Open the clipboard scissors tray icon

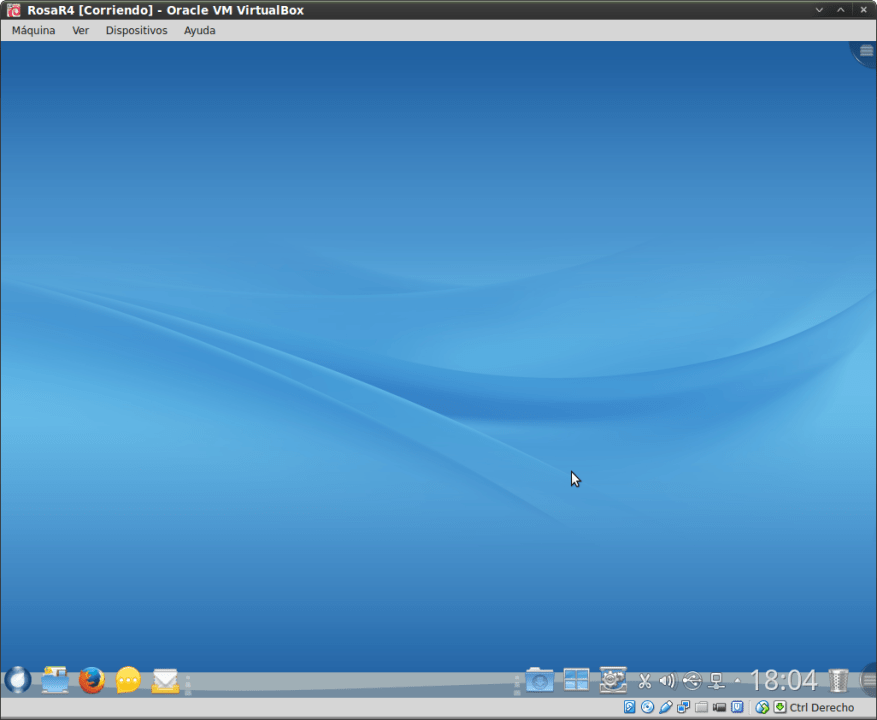tap(645, 682)
